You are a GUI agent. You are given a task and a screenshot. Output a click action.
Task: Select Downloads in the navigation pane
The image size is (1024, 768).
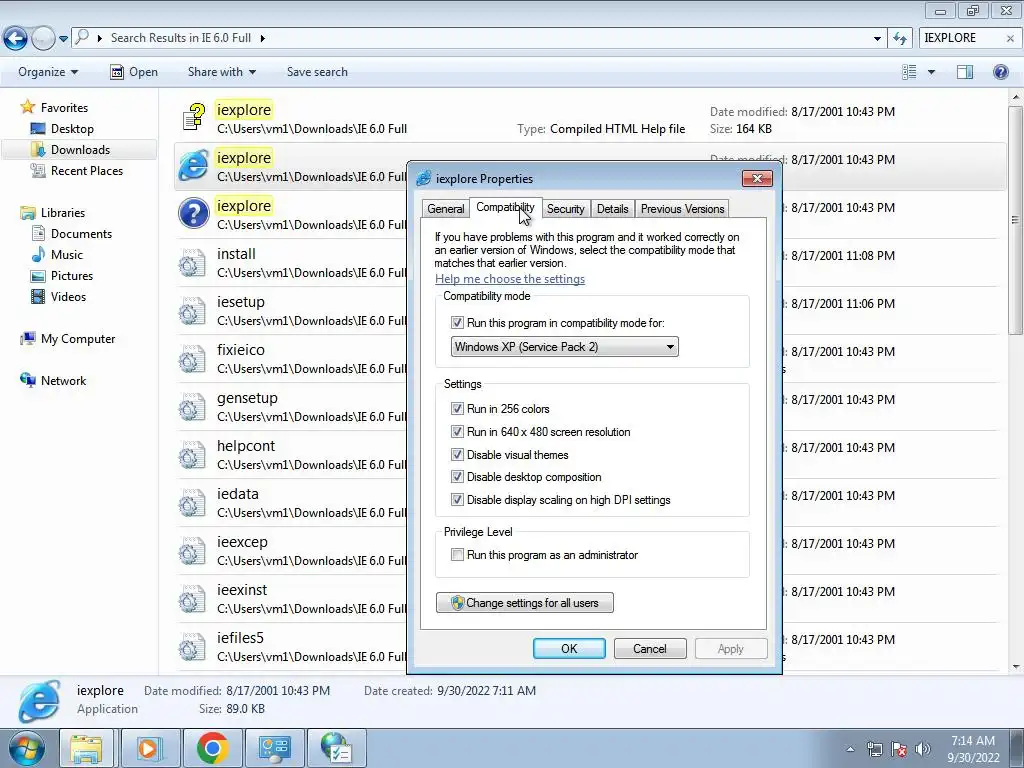80,150
